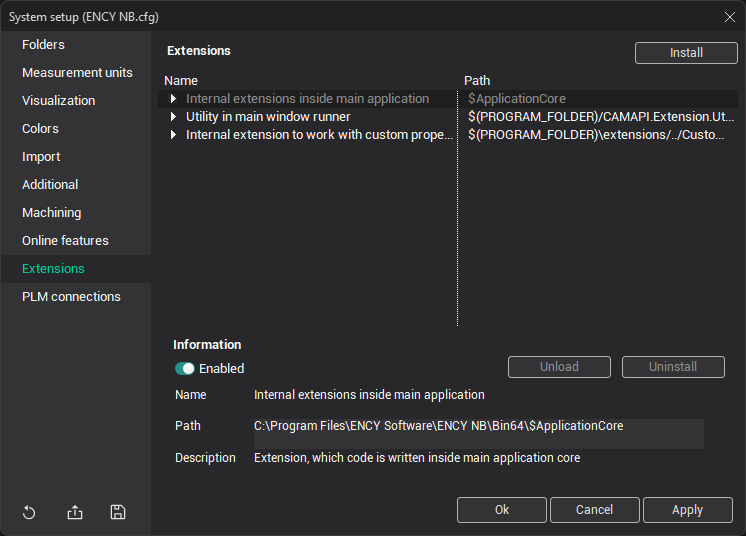Click the Path field in Information
Screen dimensions: 746x536
coord(478,427)
